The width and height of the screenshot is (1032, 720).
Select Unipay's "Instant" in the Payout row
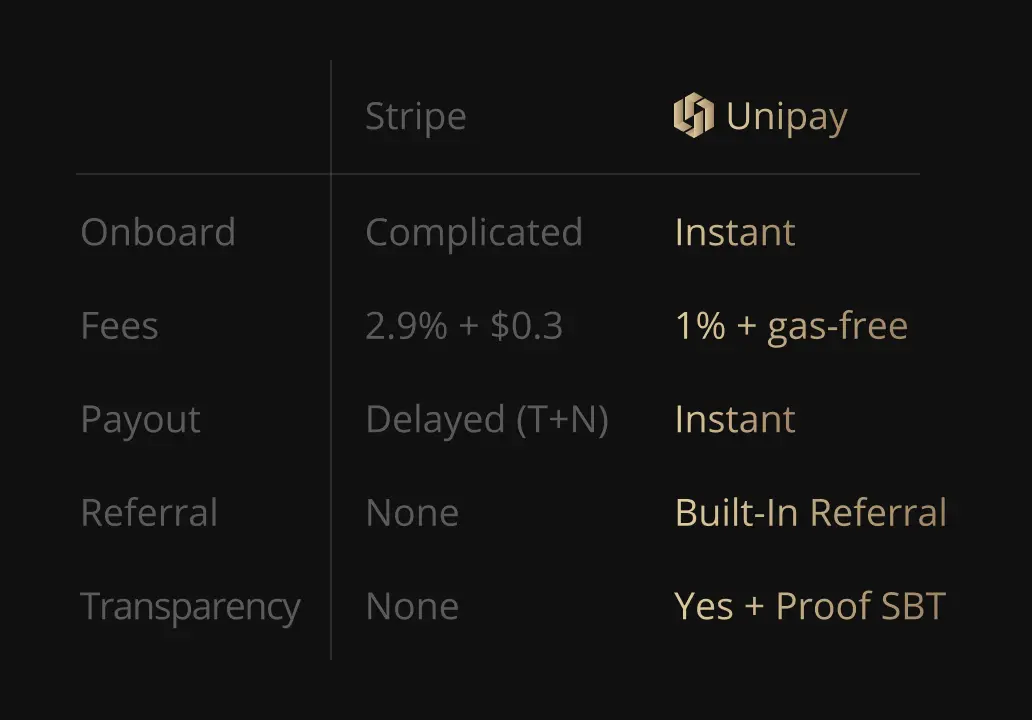coord(735,420)
